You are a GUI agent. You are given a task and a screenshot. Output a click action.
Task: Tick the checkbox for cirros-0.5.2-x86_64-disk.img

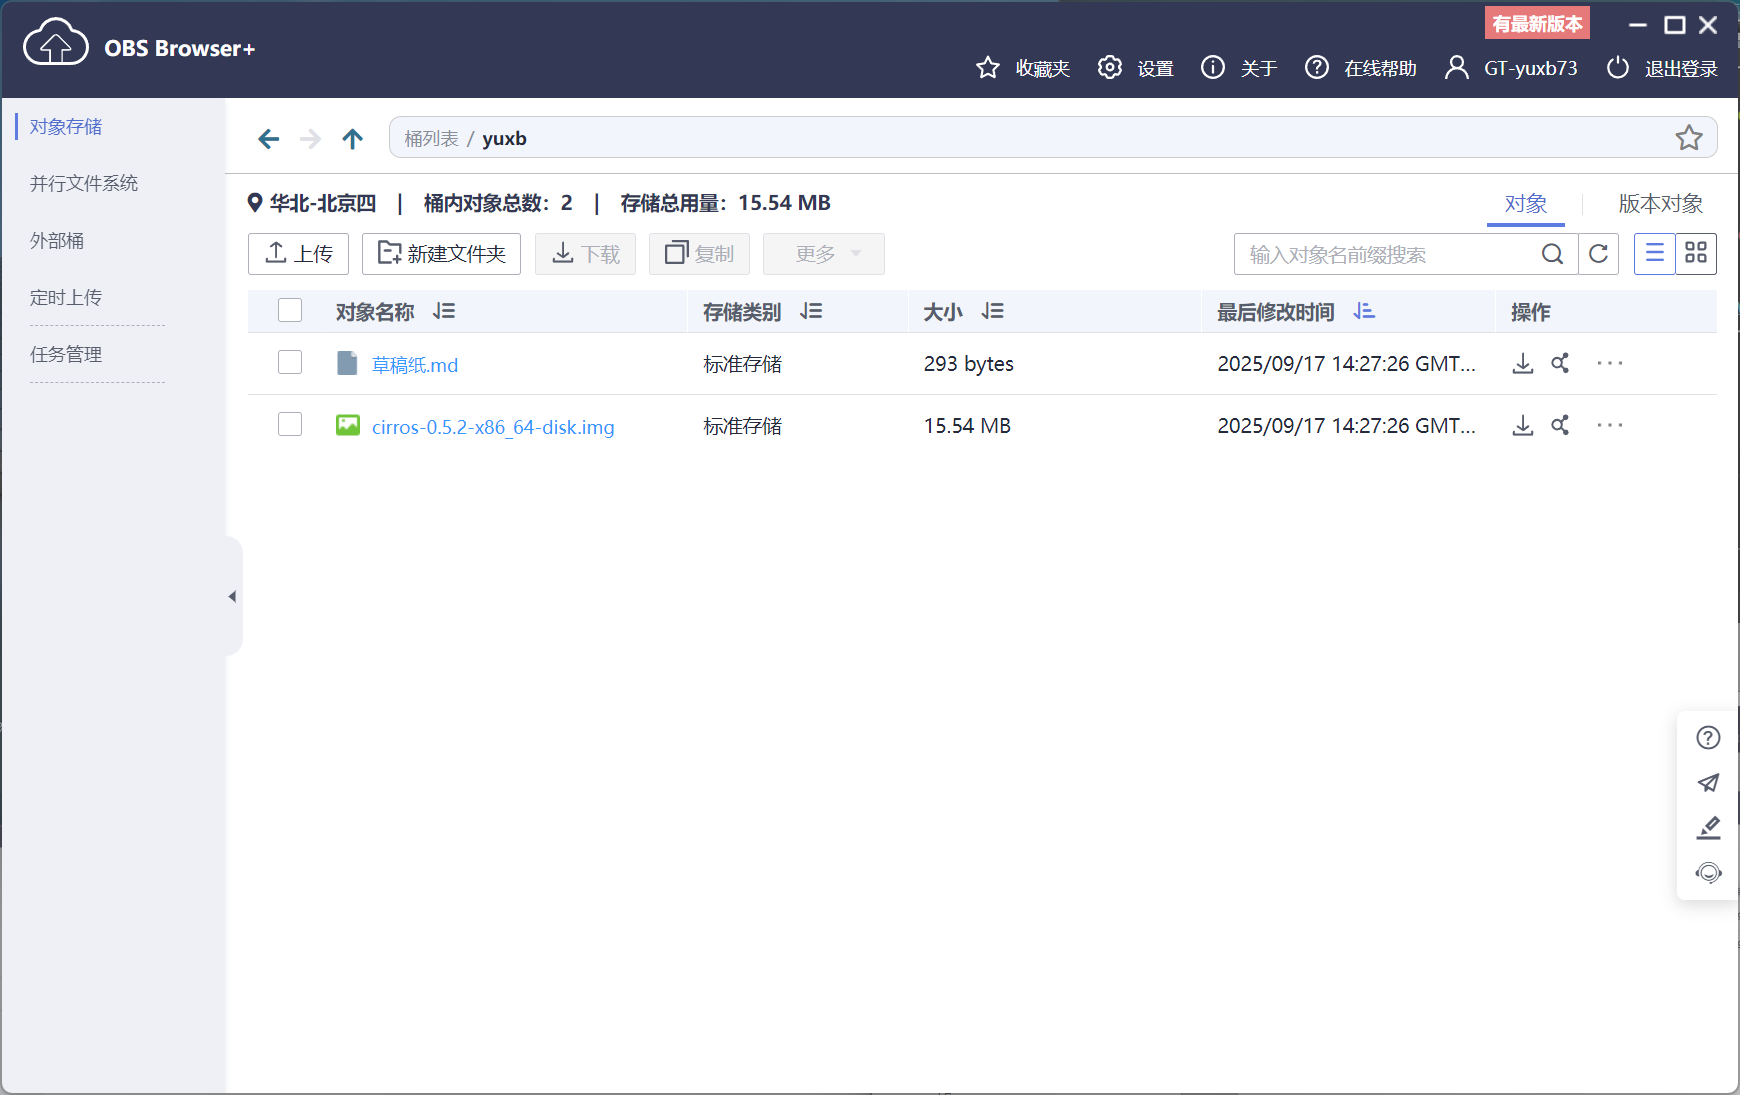point(290,424)
